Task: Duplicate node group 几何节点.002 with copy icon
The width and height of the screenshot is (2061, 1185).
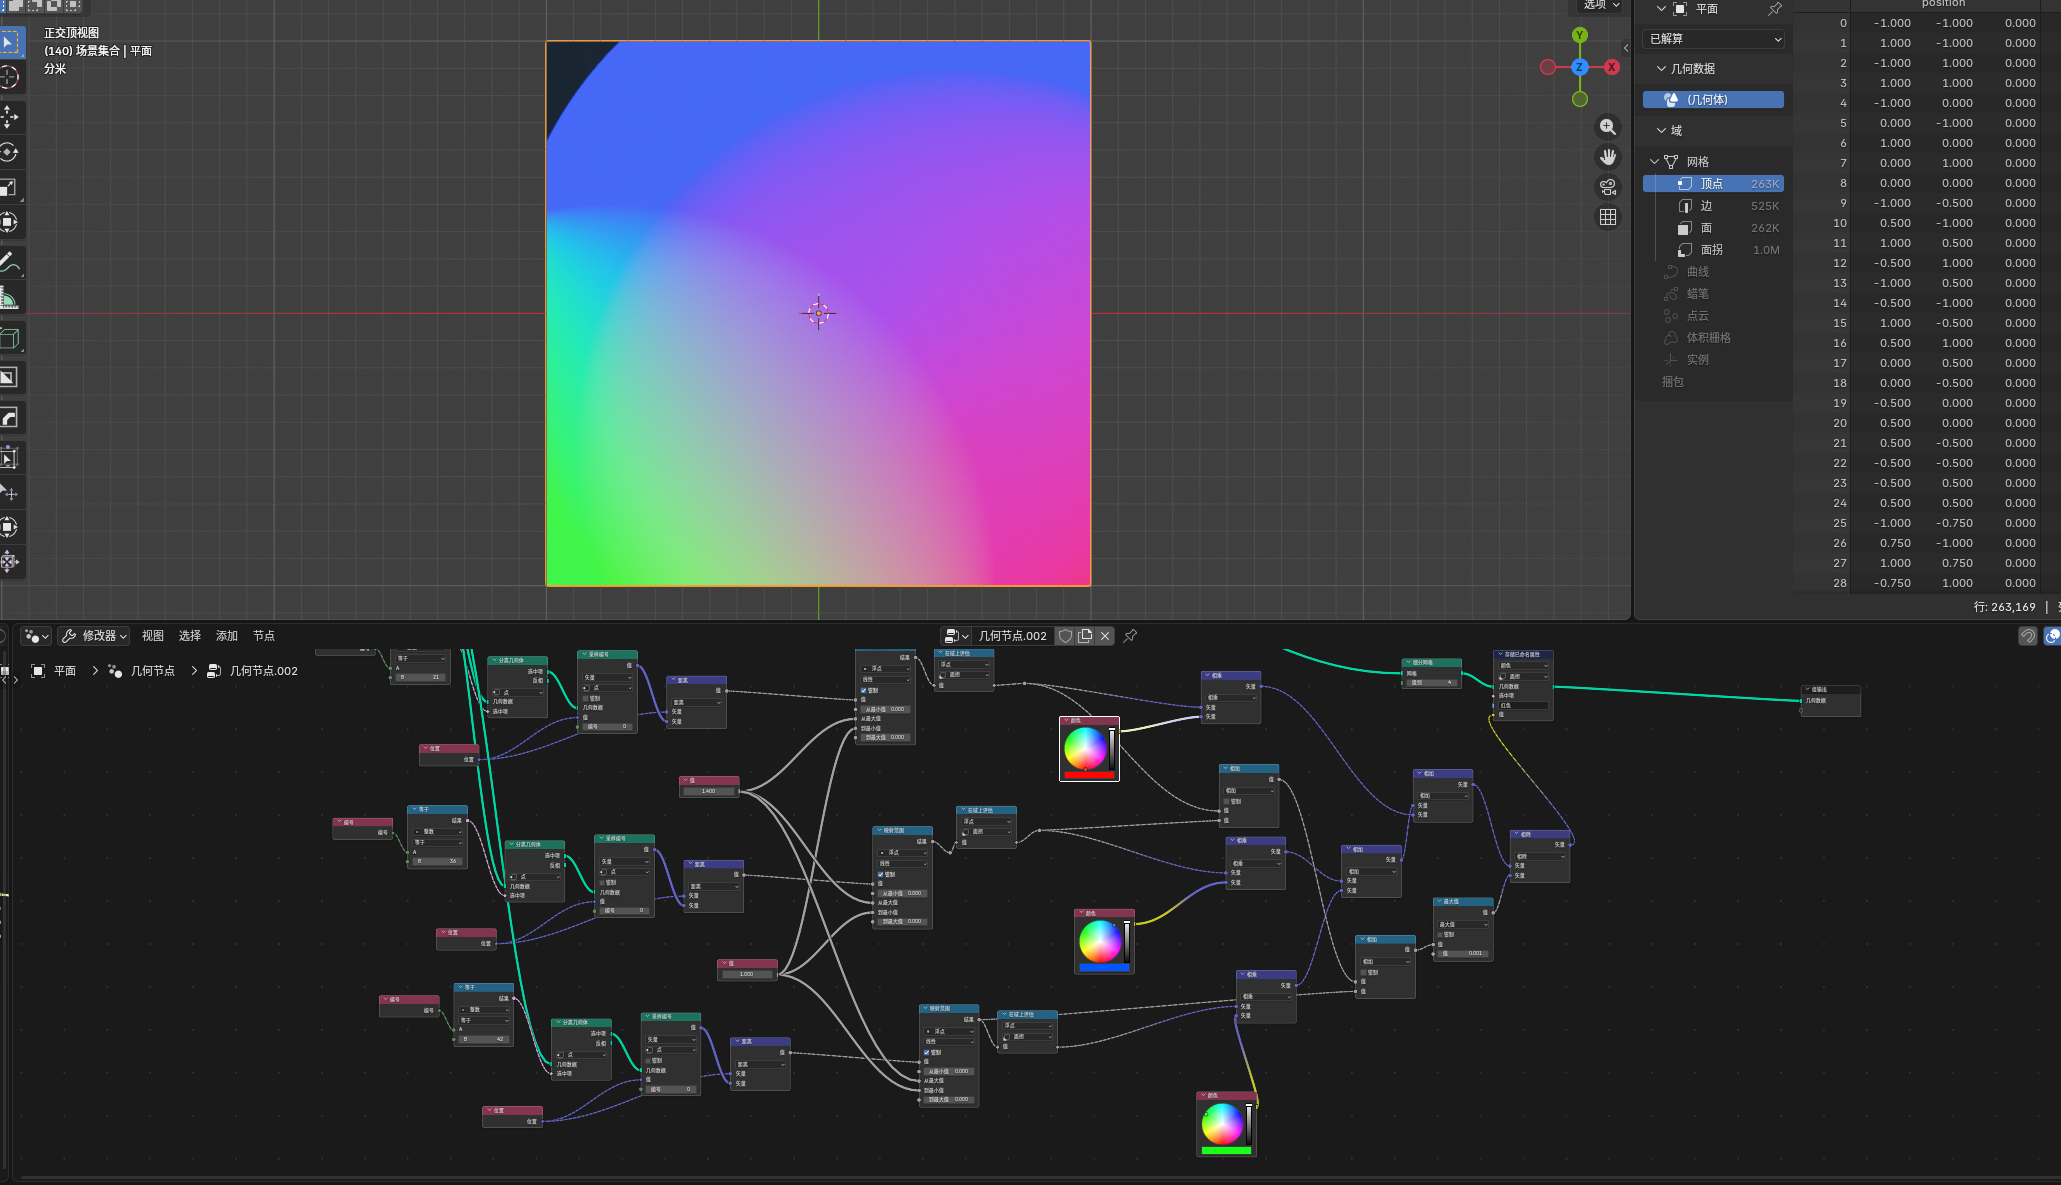Action: 1085,636
